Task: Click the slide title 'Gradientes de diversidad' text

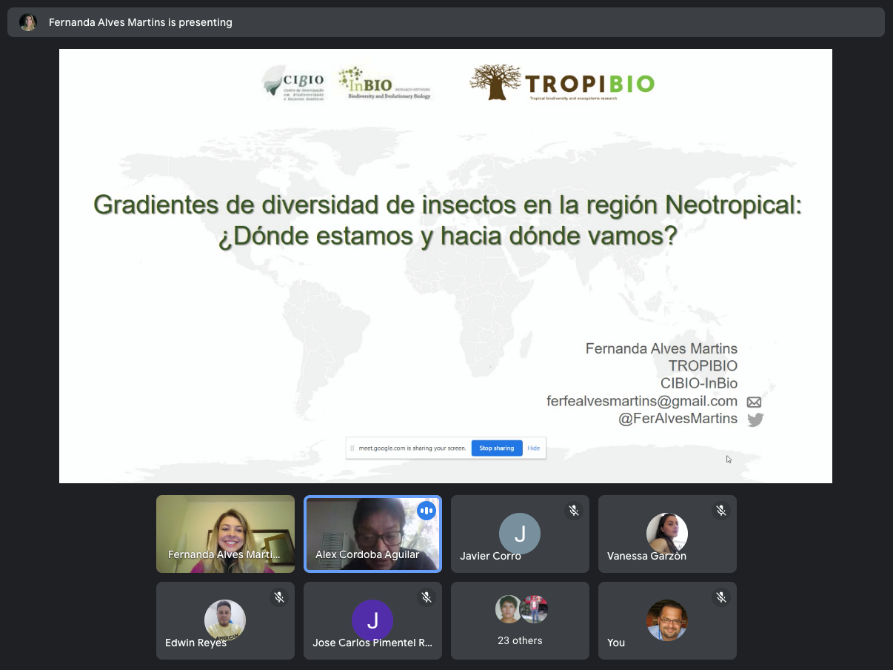Action: pos(447,220)
